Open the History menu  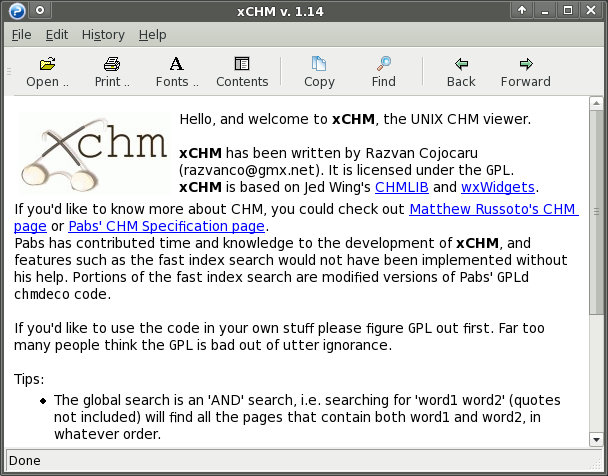click(103, 35)
